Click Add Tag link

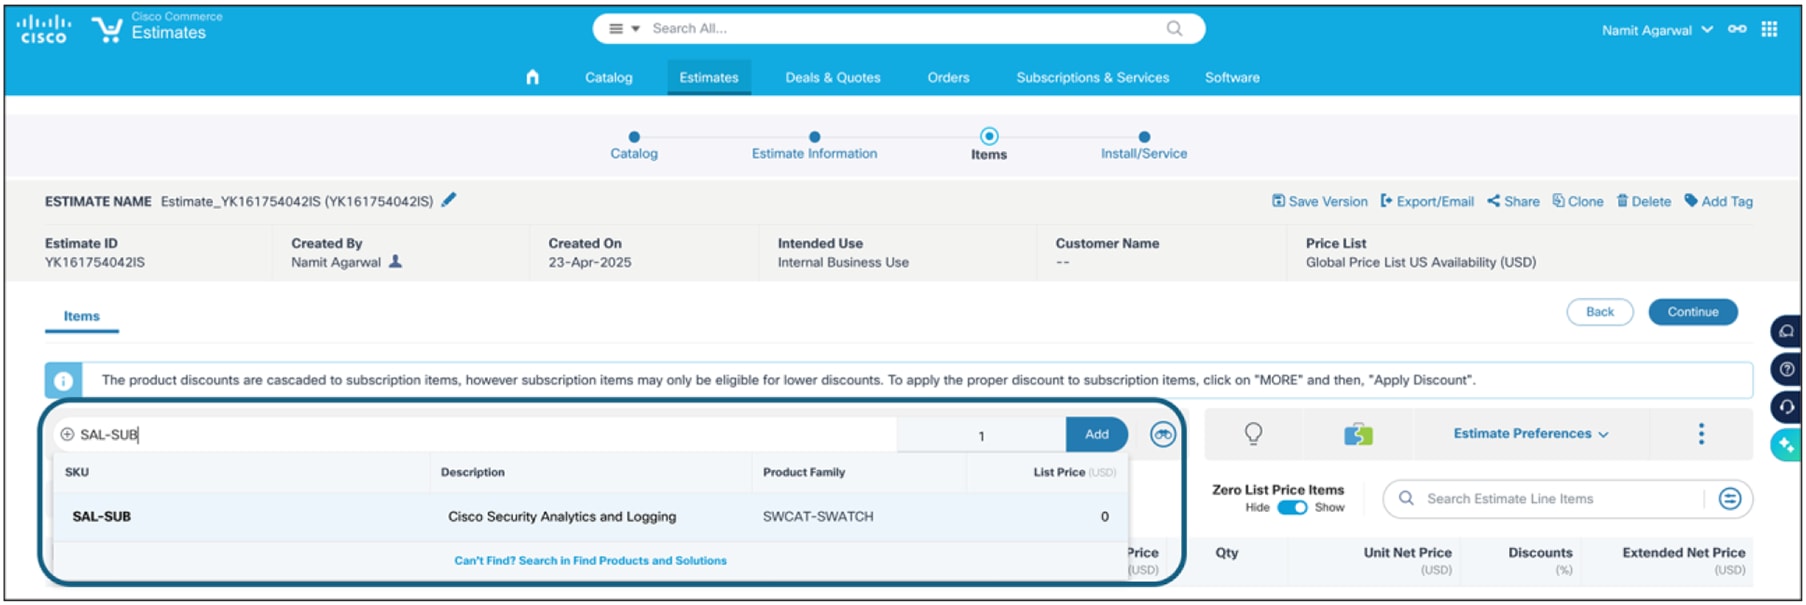point(1719,201)
